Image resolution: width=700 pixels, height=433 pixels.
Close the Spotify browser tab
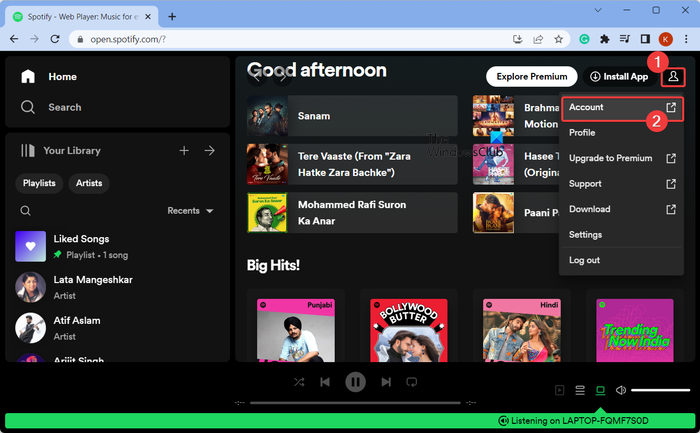pyautogui.click(x=148, y=17)
